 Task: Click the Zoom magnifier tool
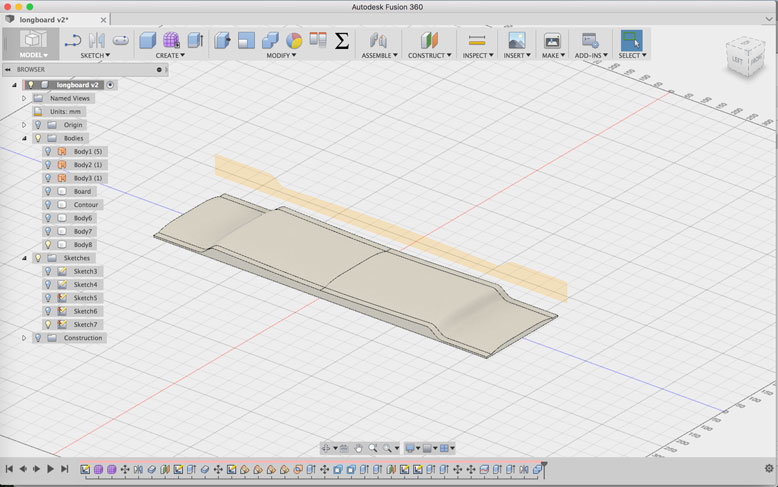(373, 448)
